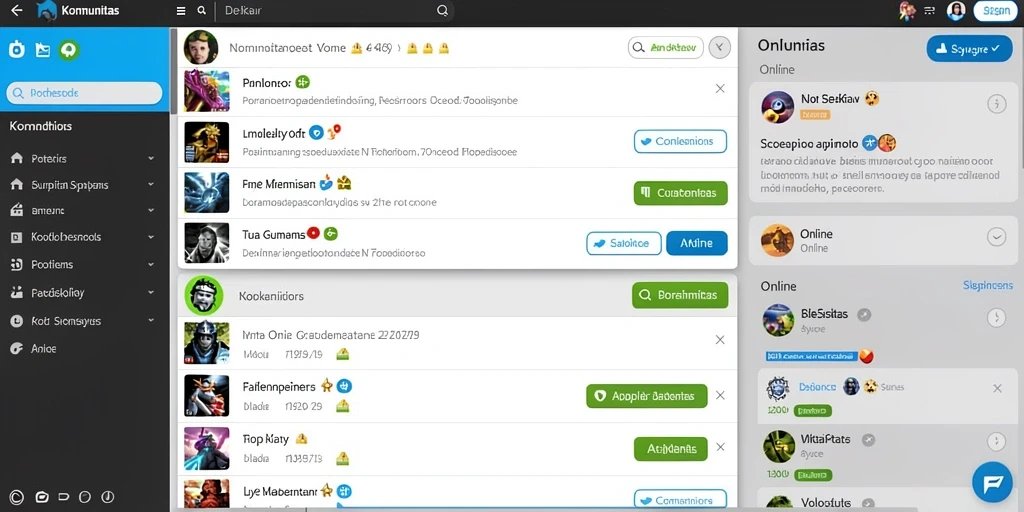Open the Fme Mremnisan thumbnail

206,193
